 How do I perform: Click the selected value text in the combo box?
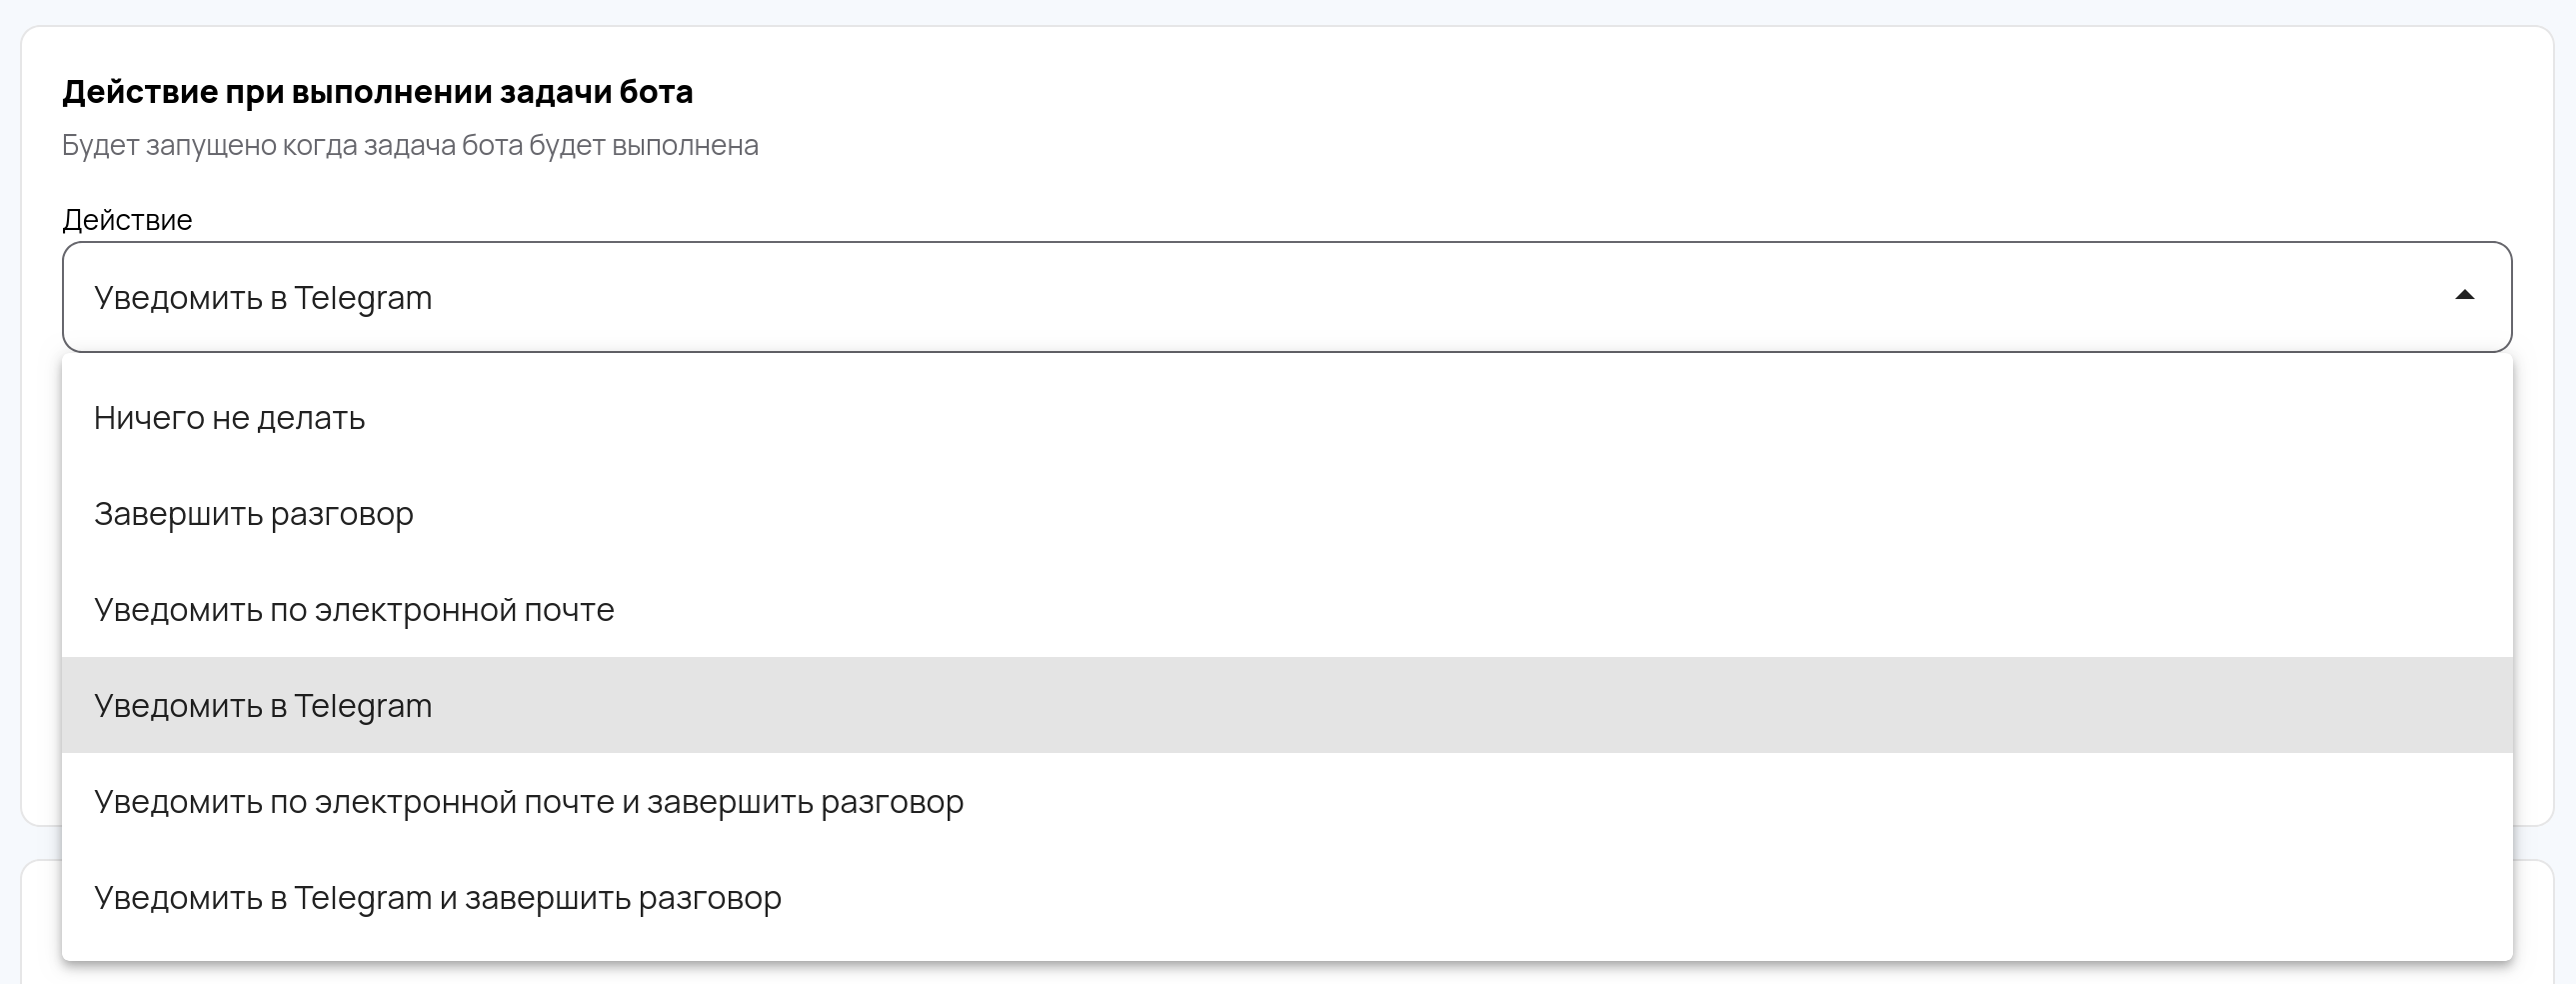click(263, 298)
